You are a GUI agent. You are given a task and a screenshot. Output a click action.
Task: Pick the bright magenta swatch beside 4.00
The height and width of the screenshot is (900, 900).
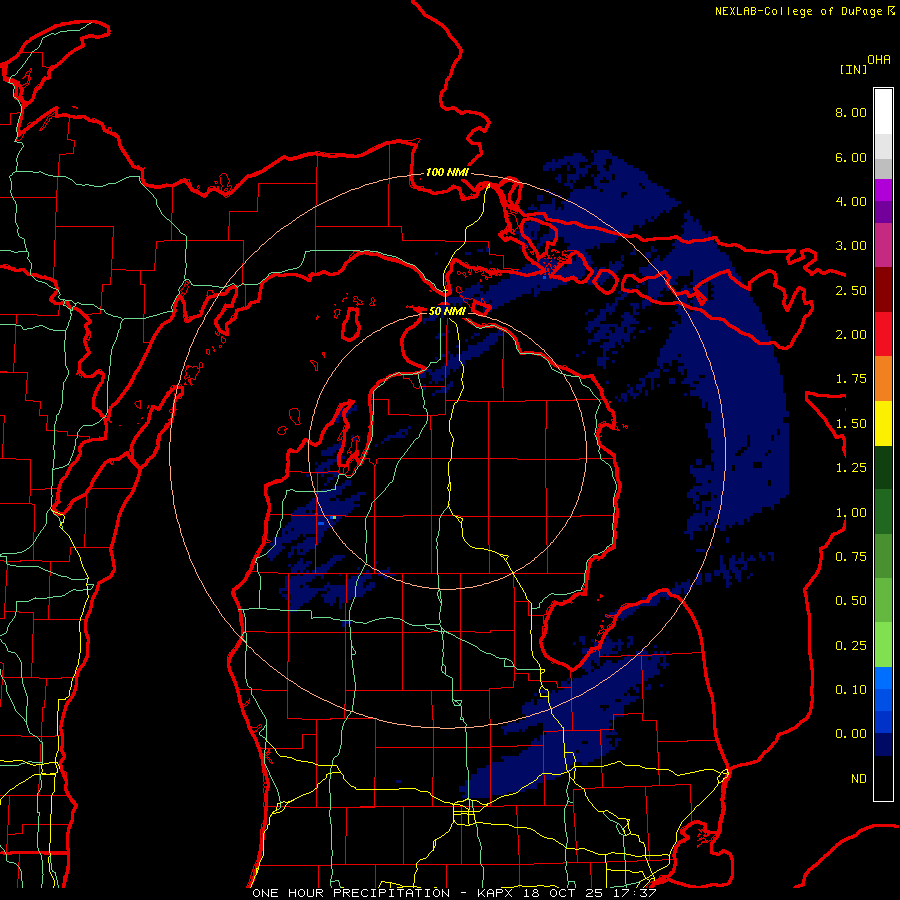tap(883, 190)
